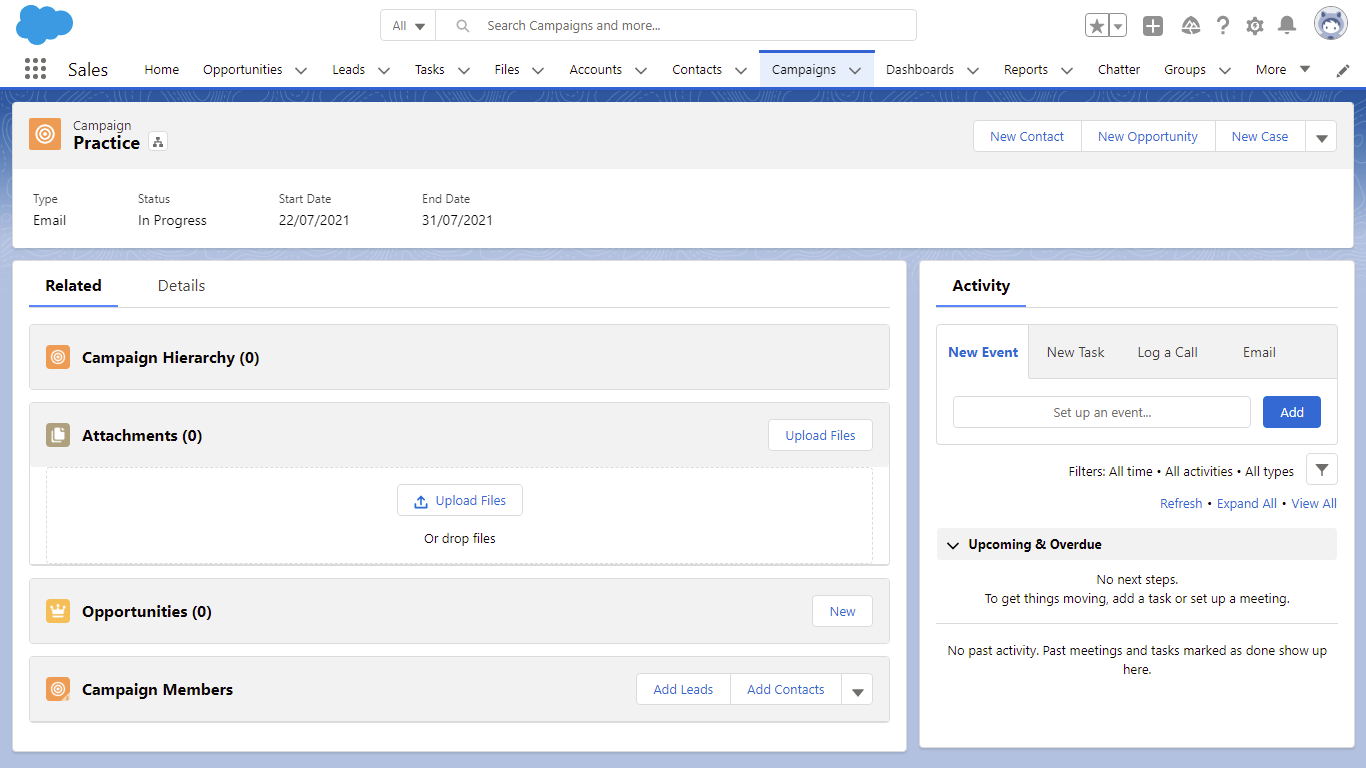This screenshot has height=768, width=1366.
Task: Open the Campaign Hierarchy (0) related list
Action: (170, 357)
